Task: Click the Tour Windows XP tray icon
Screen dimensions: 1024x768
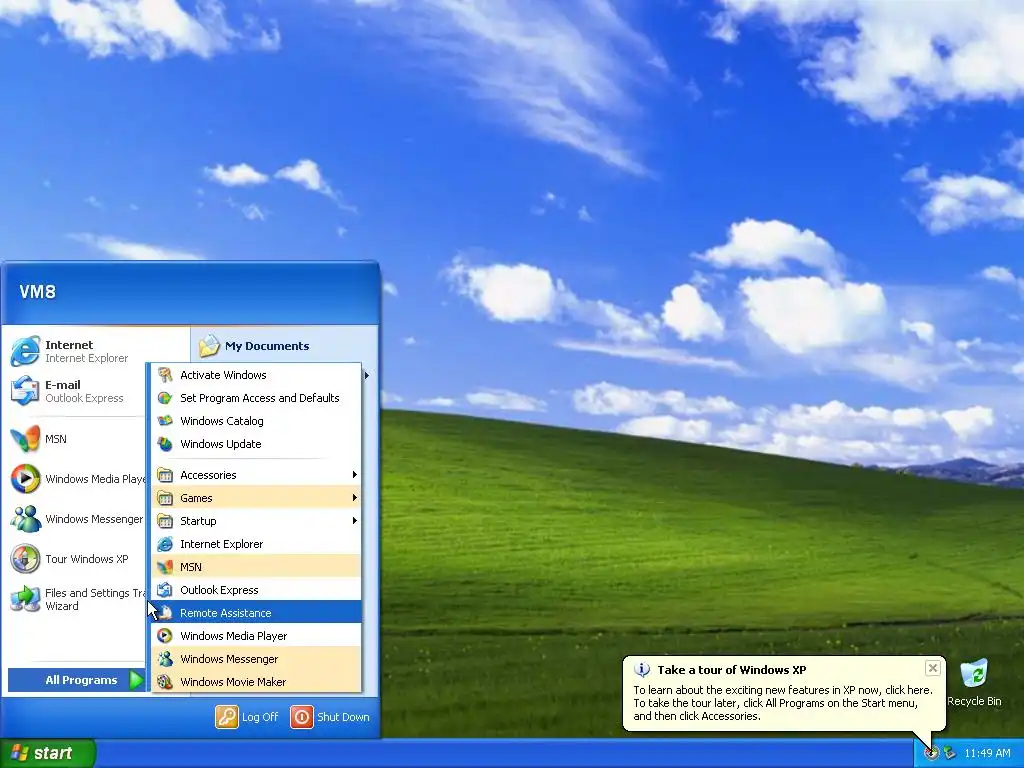Action: tap(932, 753)
